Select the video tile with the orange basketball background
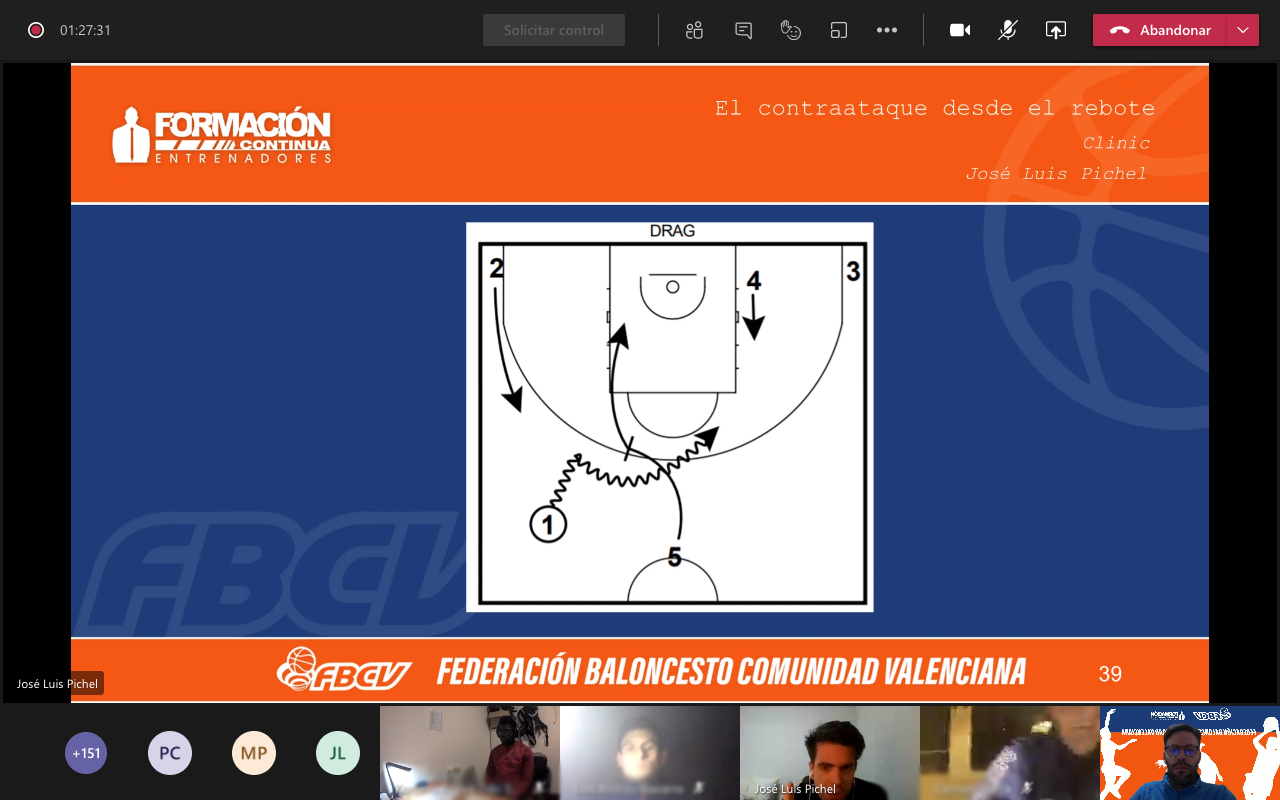 click(x=1190, y=753)
